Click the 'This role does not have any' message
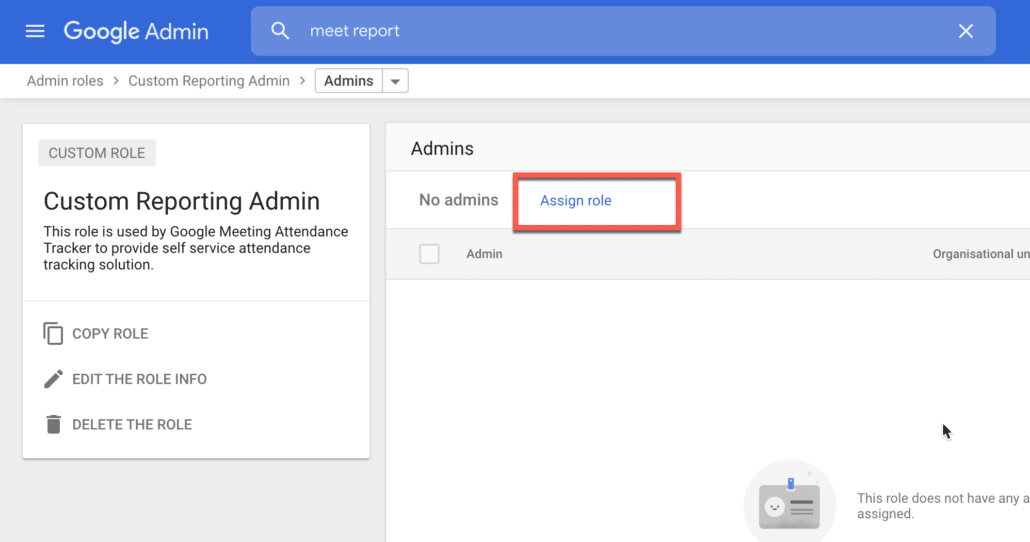This screenshot has height=542, width=1030. point(943,506)
